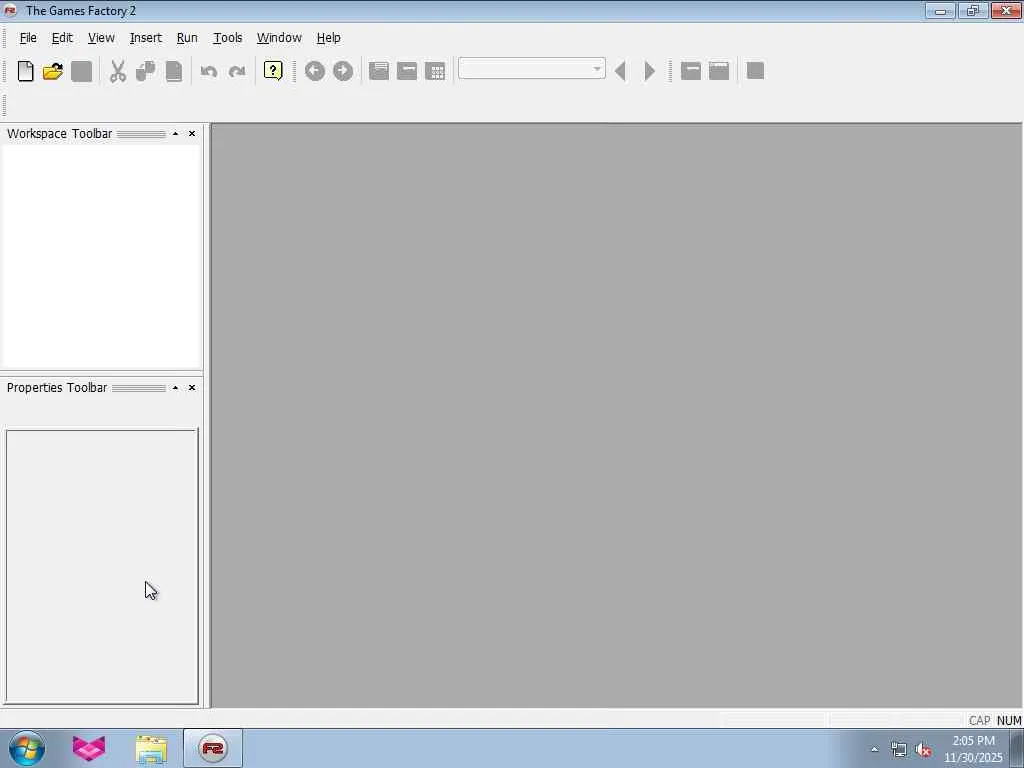Open the Help menu
The height and width of the screenshot is (768, 1024).
[328, 38]
